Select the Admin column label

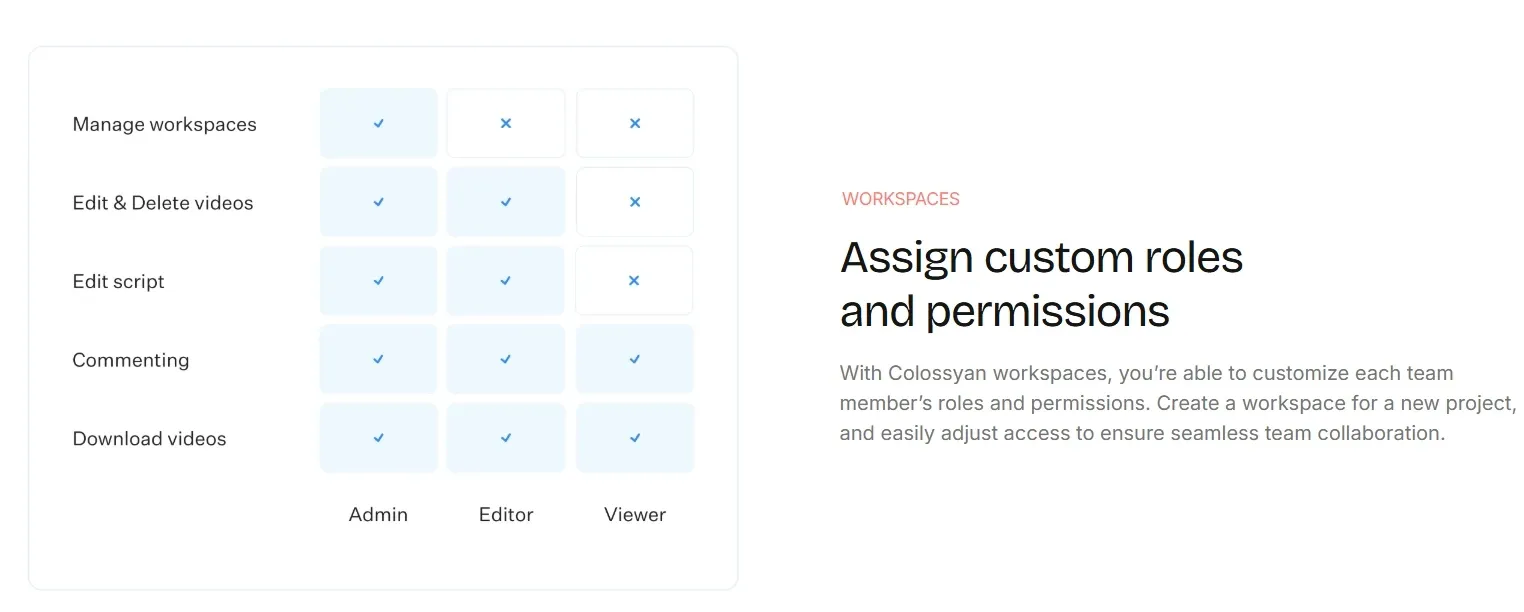(378, 514)
